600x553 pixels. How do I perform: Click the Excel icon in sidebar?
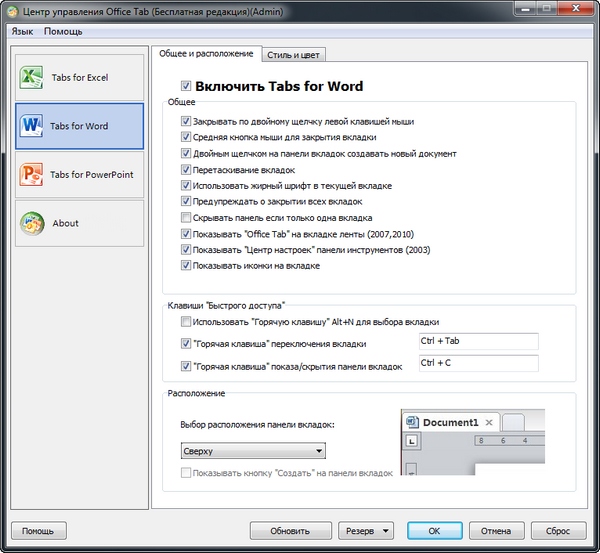click(x=31, y=78)
